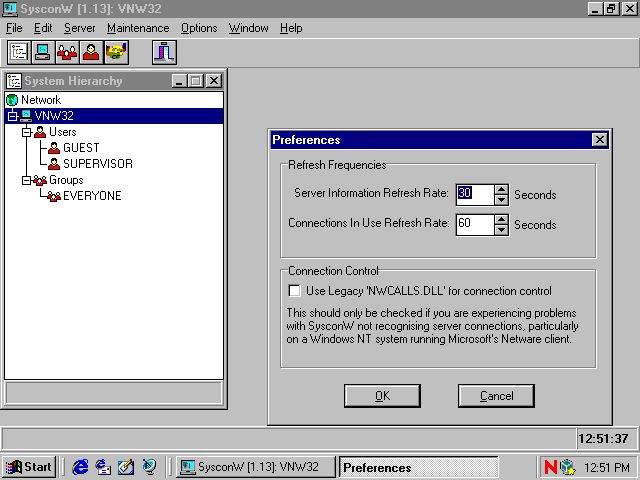Click the channels satellite quick launch icon

point(149,467)
